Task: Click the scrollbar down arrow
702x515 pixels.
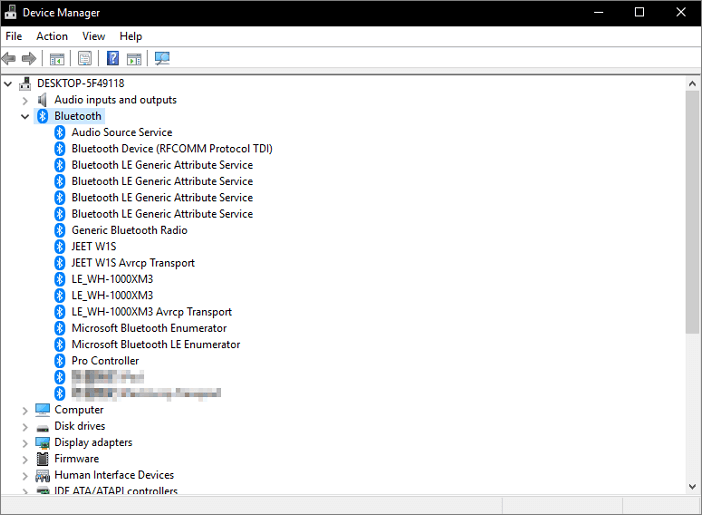Action: [x=692, y=486]
